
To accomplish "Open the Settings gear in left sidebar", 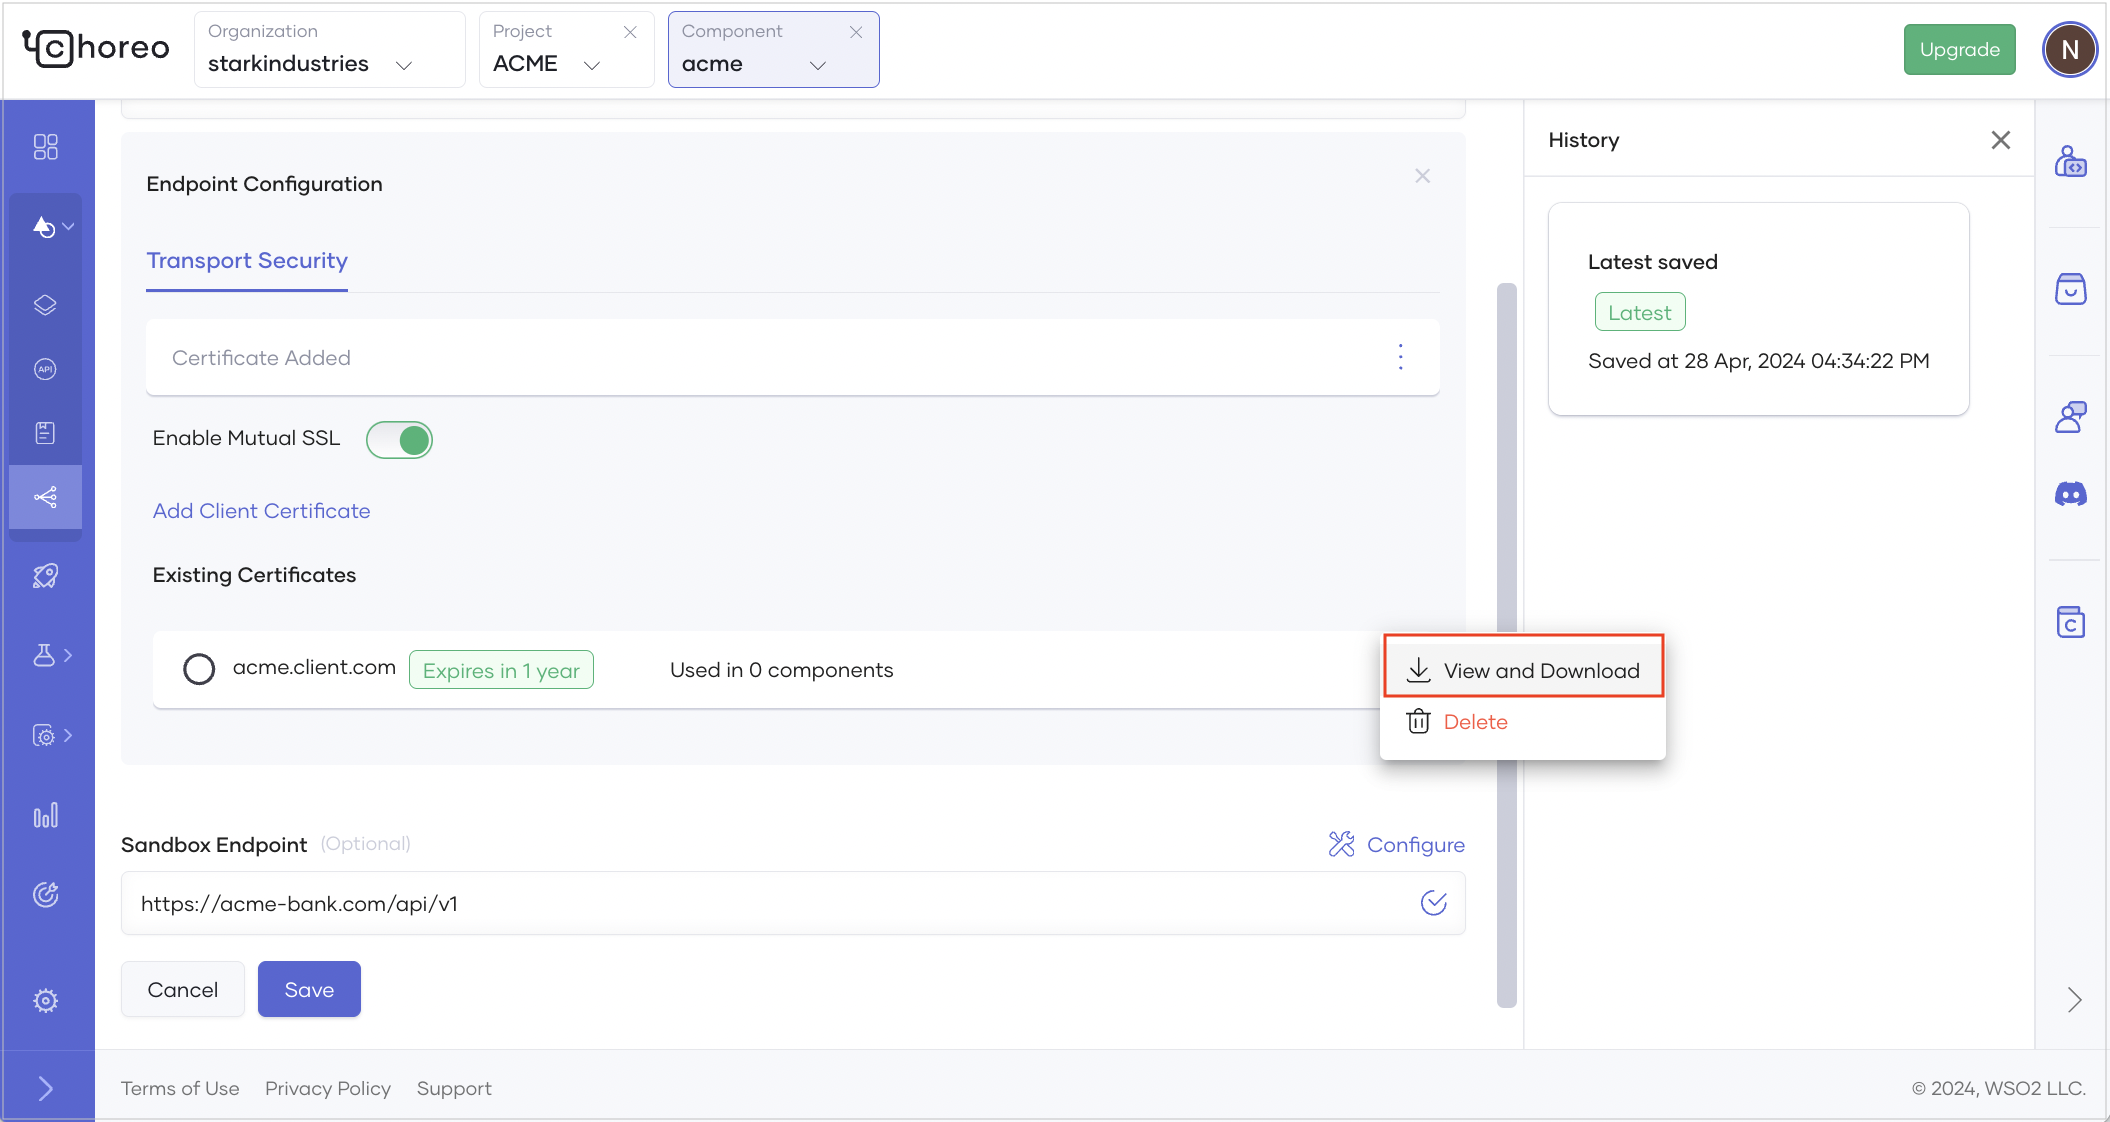I will (x=45, y=1001).
